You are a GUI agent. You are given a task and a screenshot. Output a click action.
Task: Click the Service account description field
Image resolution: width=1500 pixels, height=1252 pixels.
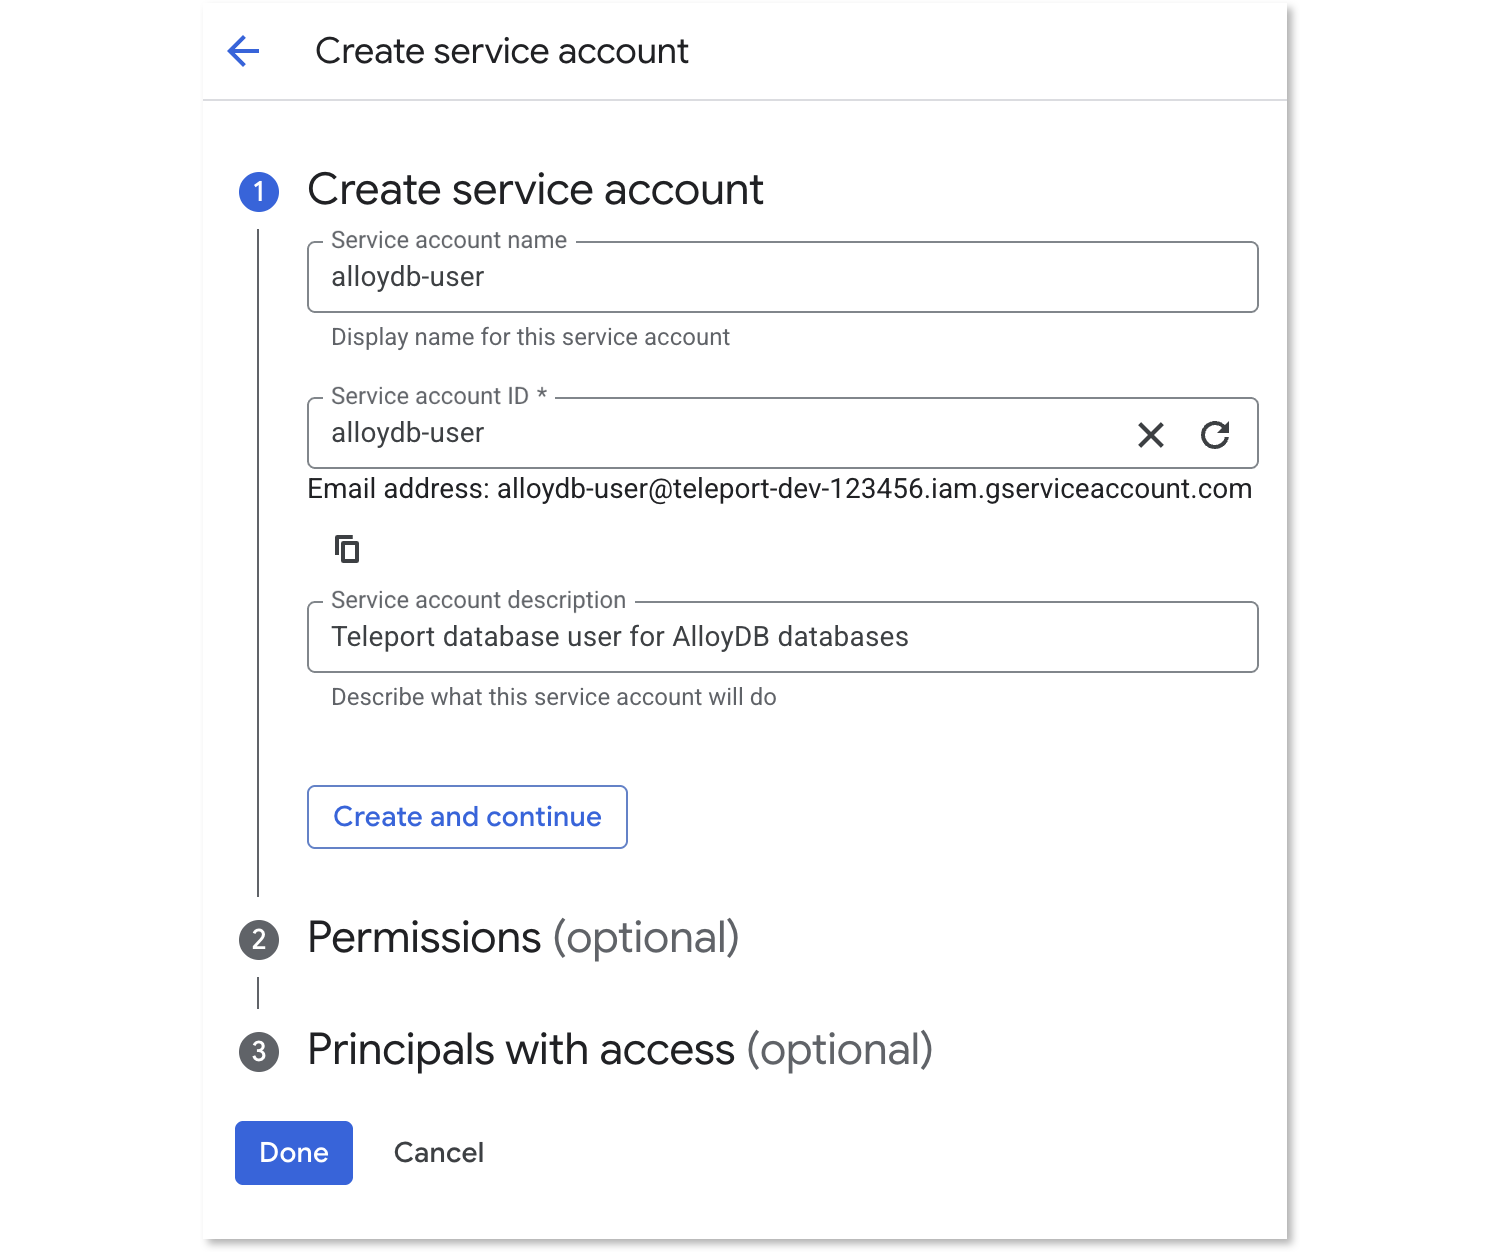tap(700, 637)
